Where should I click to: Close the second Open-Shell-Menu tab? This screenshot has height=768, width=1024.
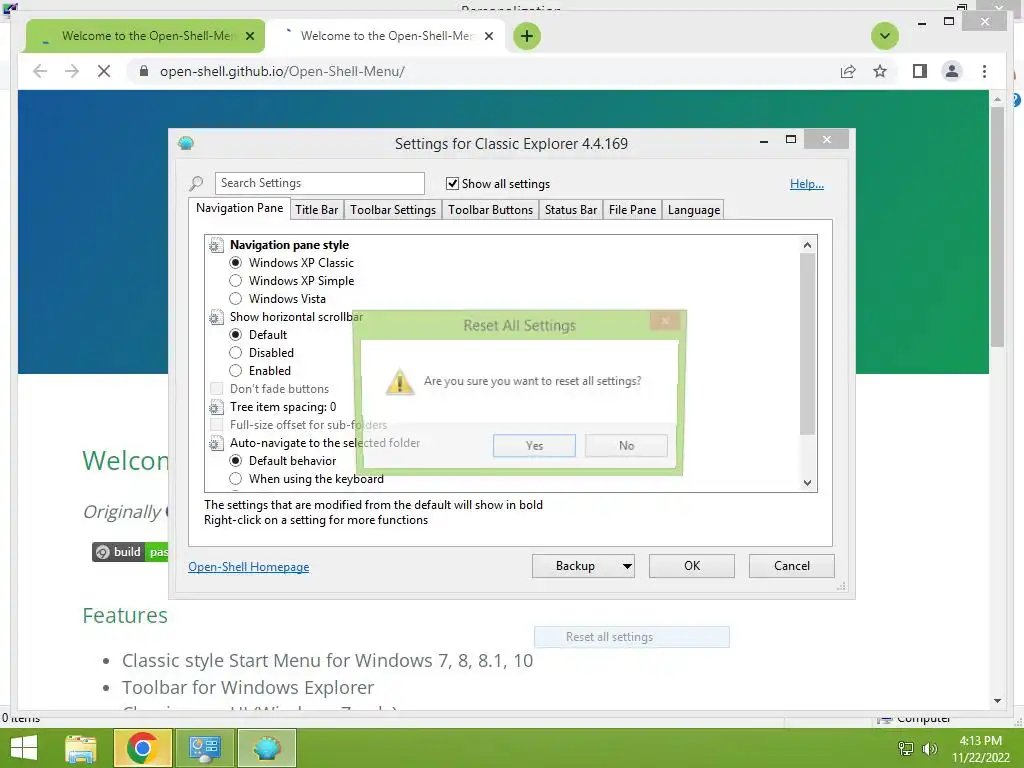click(488, 36)
